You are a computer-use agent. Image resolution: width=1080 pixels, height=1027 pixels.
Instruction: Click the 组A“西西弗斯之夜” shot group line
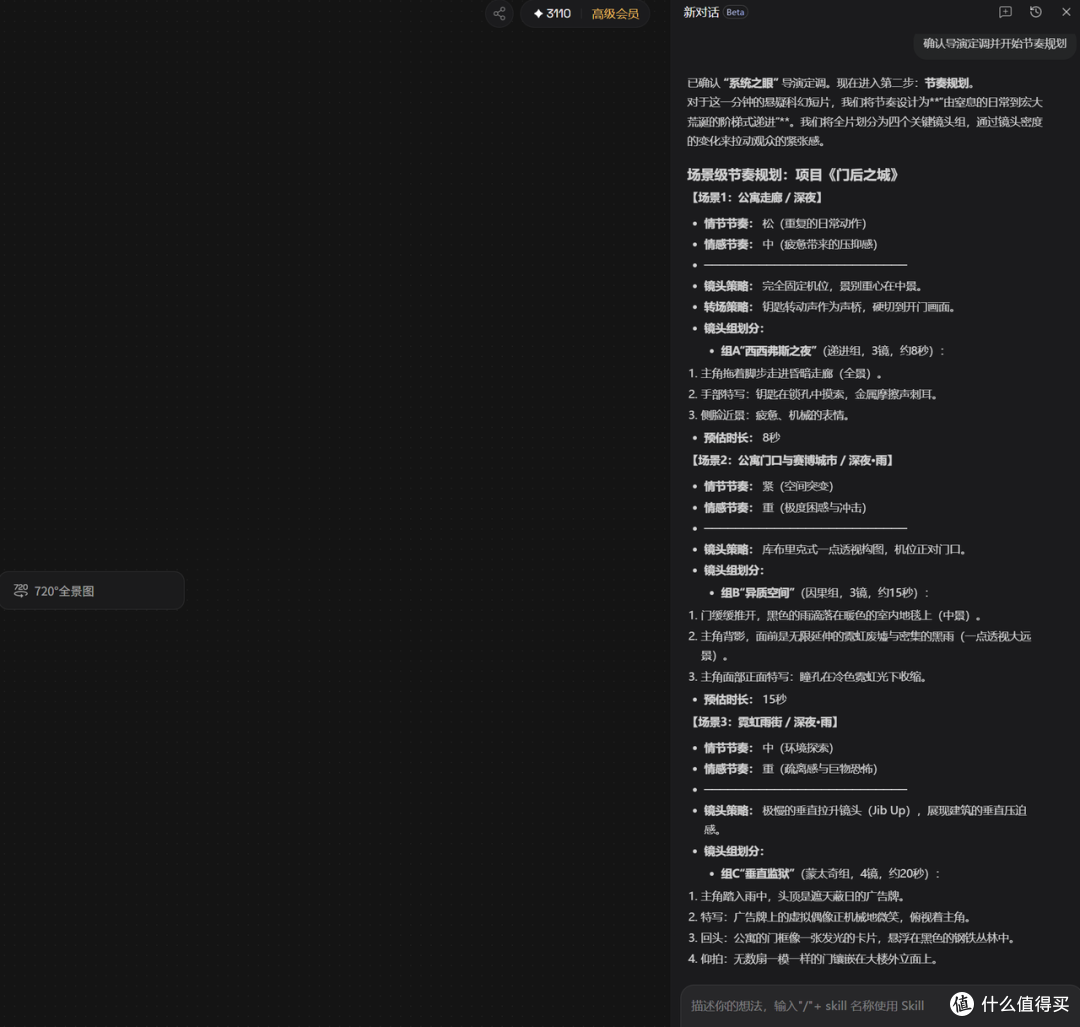(x=833, y=351)
